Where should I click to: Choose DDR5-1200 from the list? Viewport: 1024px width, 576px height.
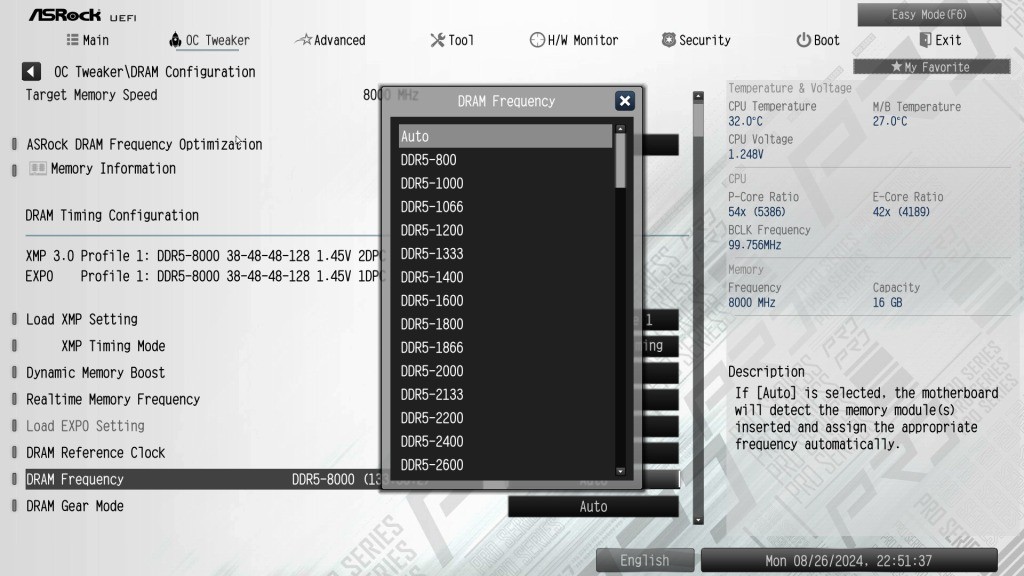coord(505,231)
